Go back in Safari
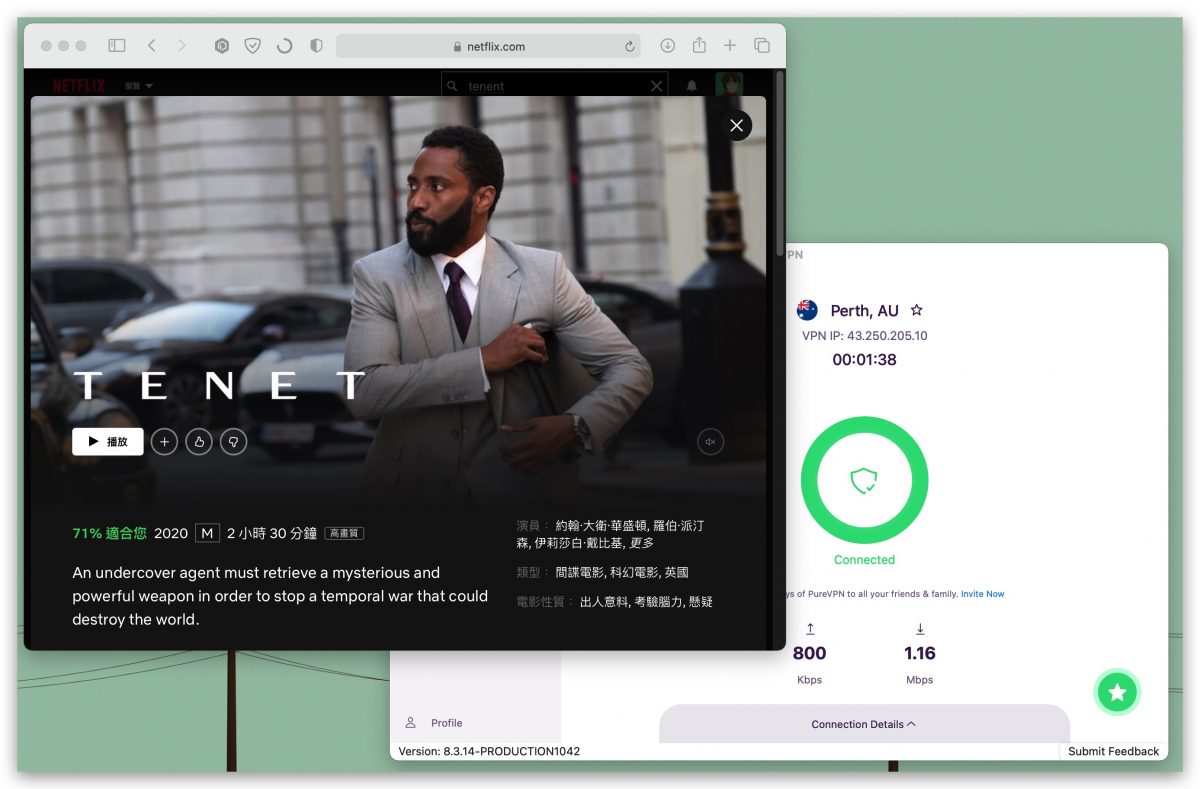 coord(151,46)
